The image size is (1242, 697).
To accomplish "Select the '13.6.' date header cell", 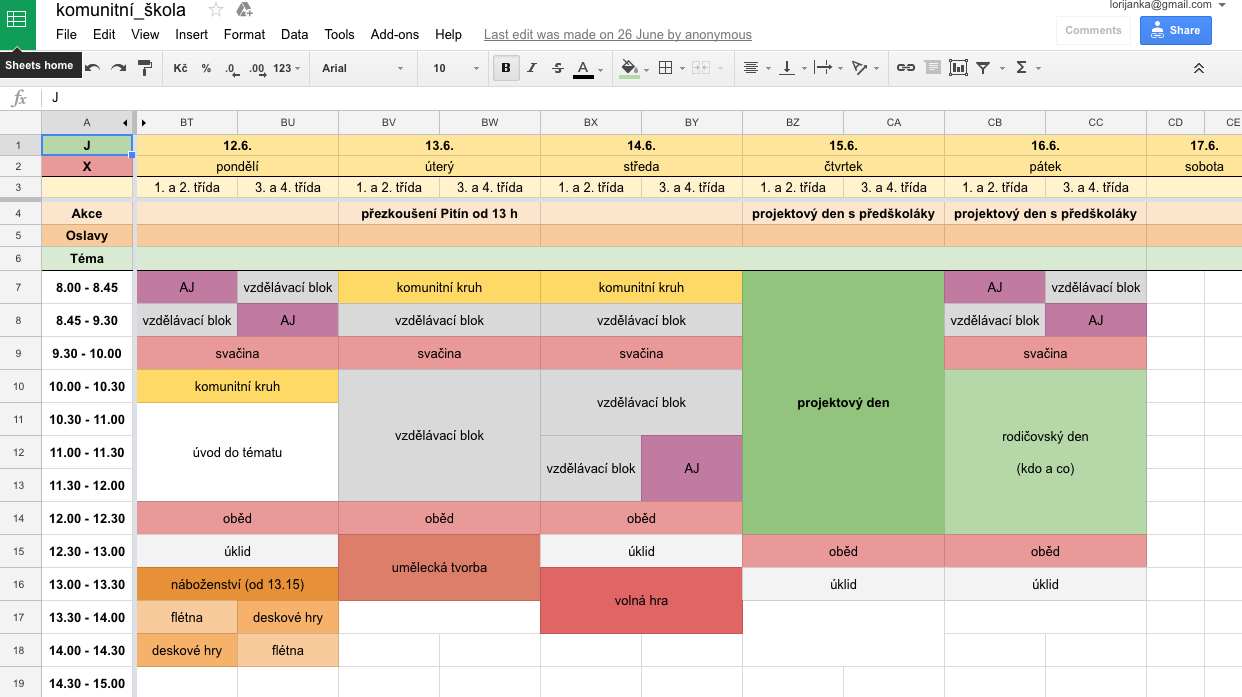I will 439,145.
